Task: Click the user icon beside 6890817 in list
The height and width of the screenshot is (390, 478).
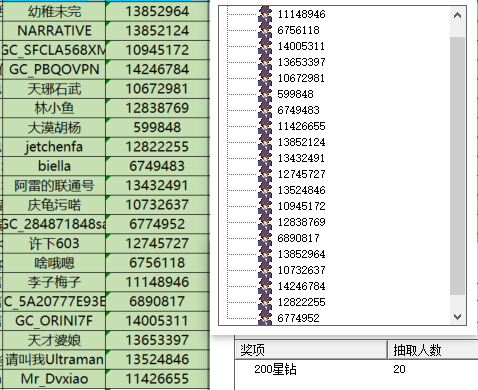Action: (265, 238)
